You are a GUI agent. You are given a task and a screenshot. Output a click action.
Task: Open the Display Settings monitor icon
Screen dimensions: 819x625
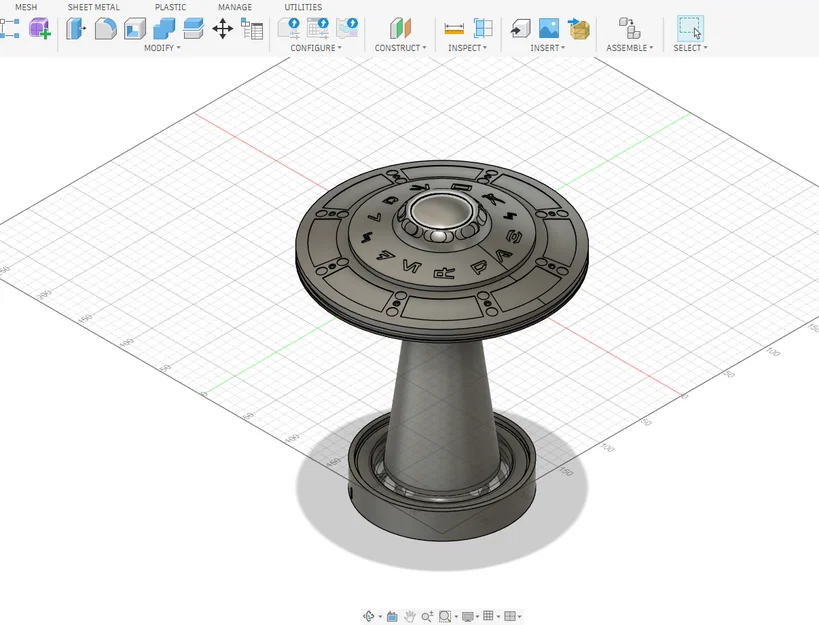click(468, 617)
